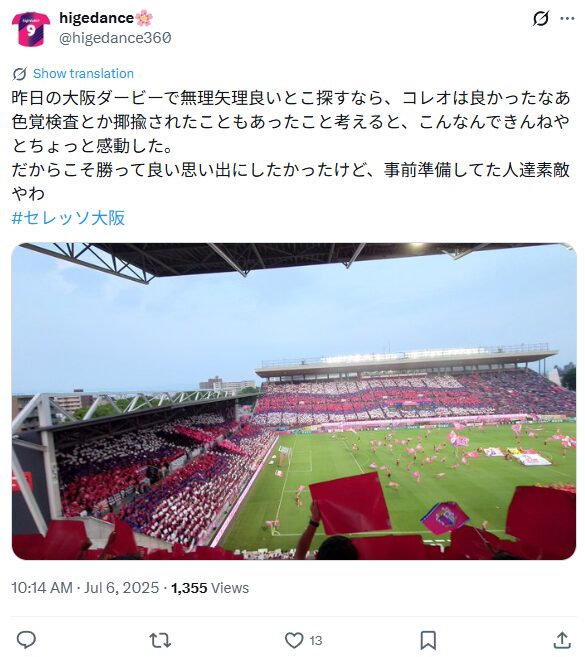This screenshot has width=585, height=657.
Task: Click translation icon beside Show translation
Action: (x=20, y=74)
